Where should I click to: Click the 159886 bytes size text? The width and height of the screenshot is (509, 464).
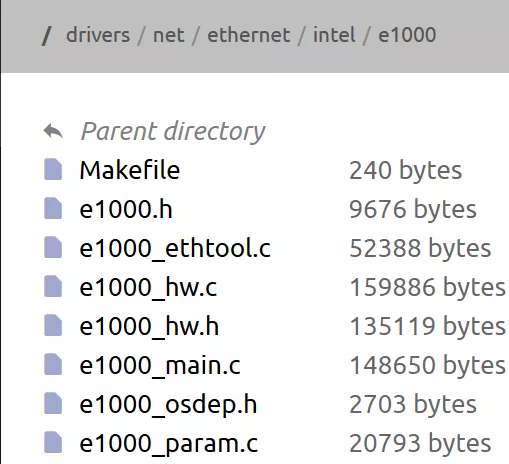(428, 287)
